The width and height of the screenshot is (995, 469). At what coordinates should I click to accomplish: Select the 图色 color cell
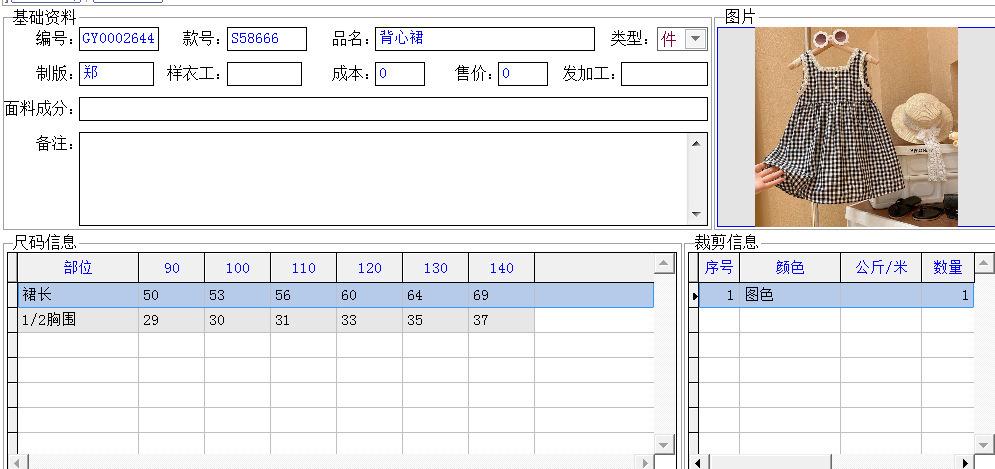790,295
